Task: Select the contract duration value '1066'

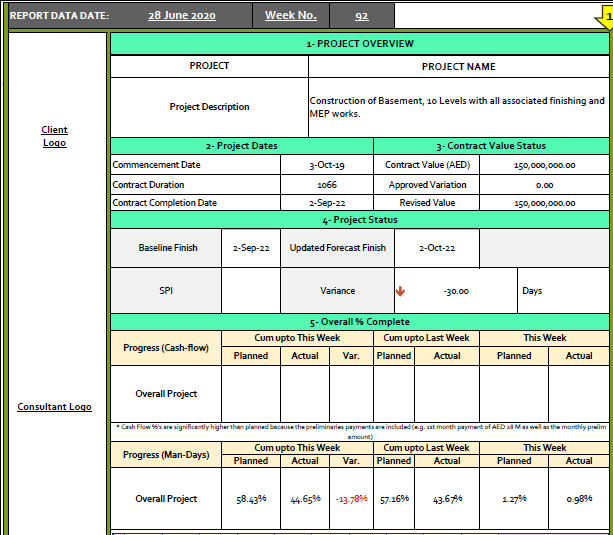Action: point(327,185)
